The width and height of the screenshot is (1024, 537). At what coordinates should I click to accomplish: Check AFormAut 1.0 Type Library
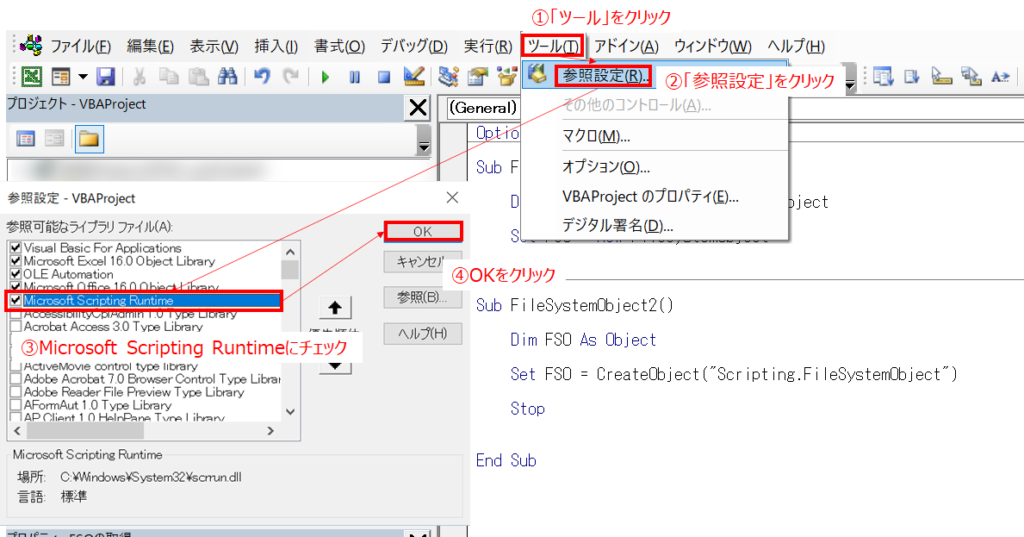[x=16, y=405]
